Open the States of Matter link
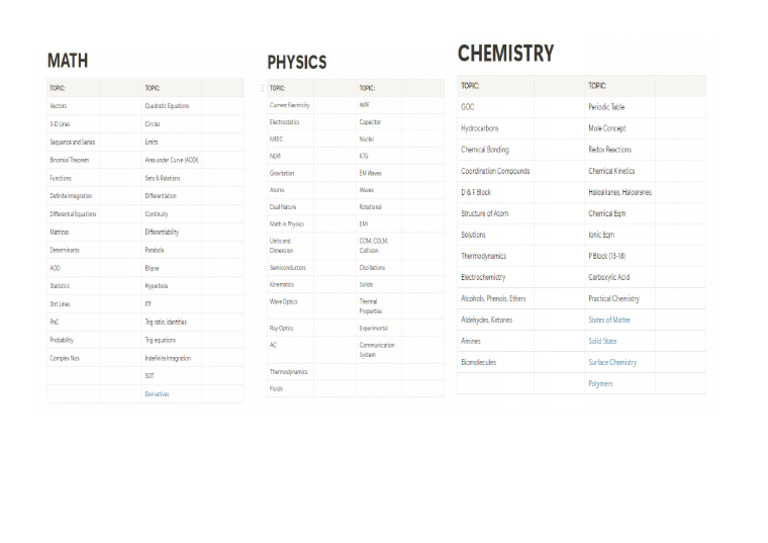Viewport: 768px width, 543px height. [x=609, y=320]
